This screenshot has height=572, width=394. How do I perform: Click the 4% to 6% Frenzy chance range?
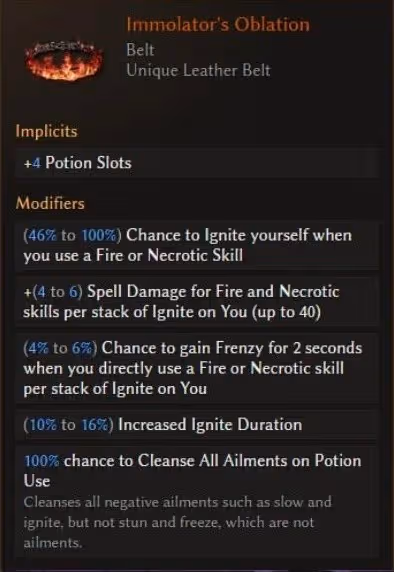[60, 348]
